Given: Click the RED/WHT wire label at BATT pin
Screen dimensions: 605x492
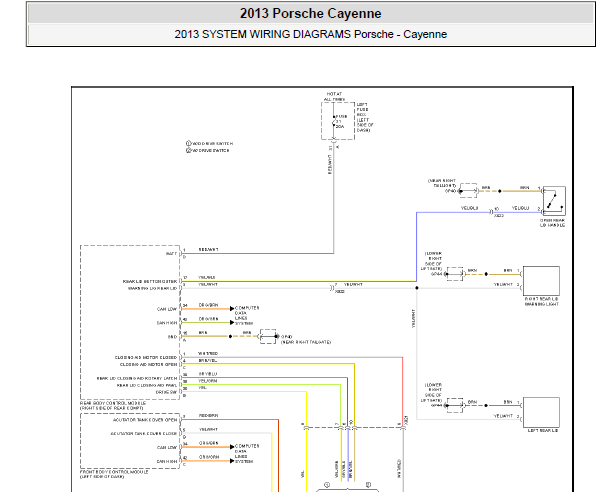Looking at the screenshot, I should pyautogui.click(x=208, y=250).
